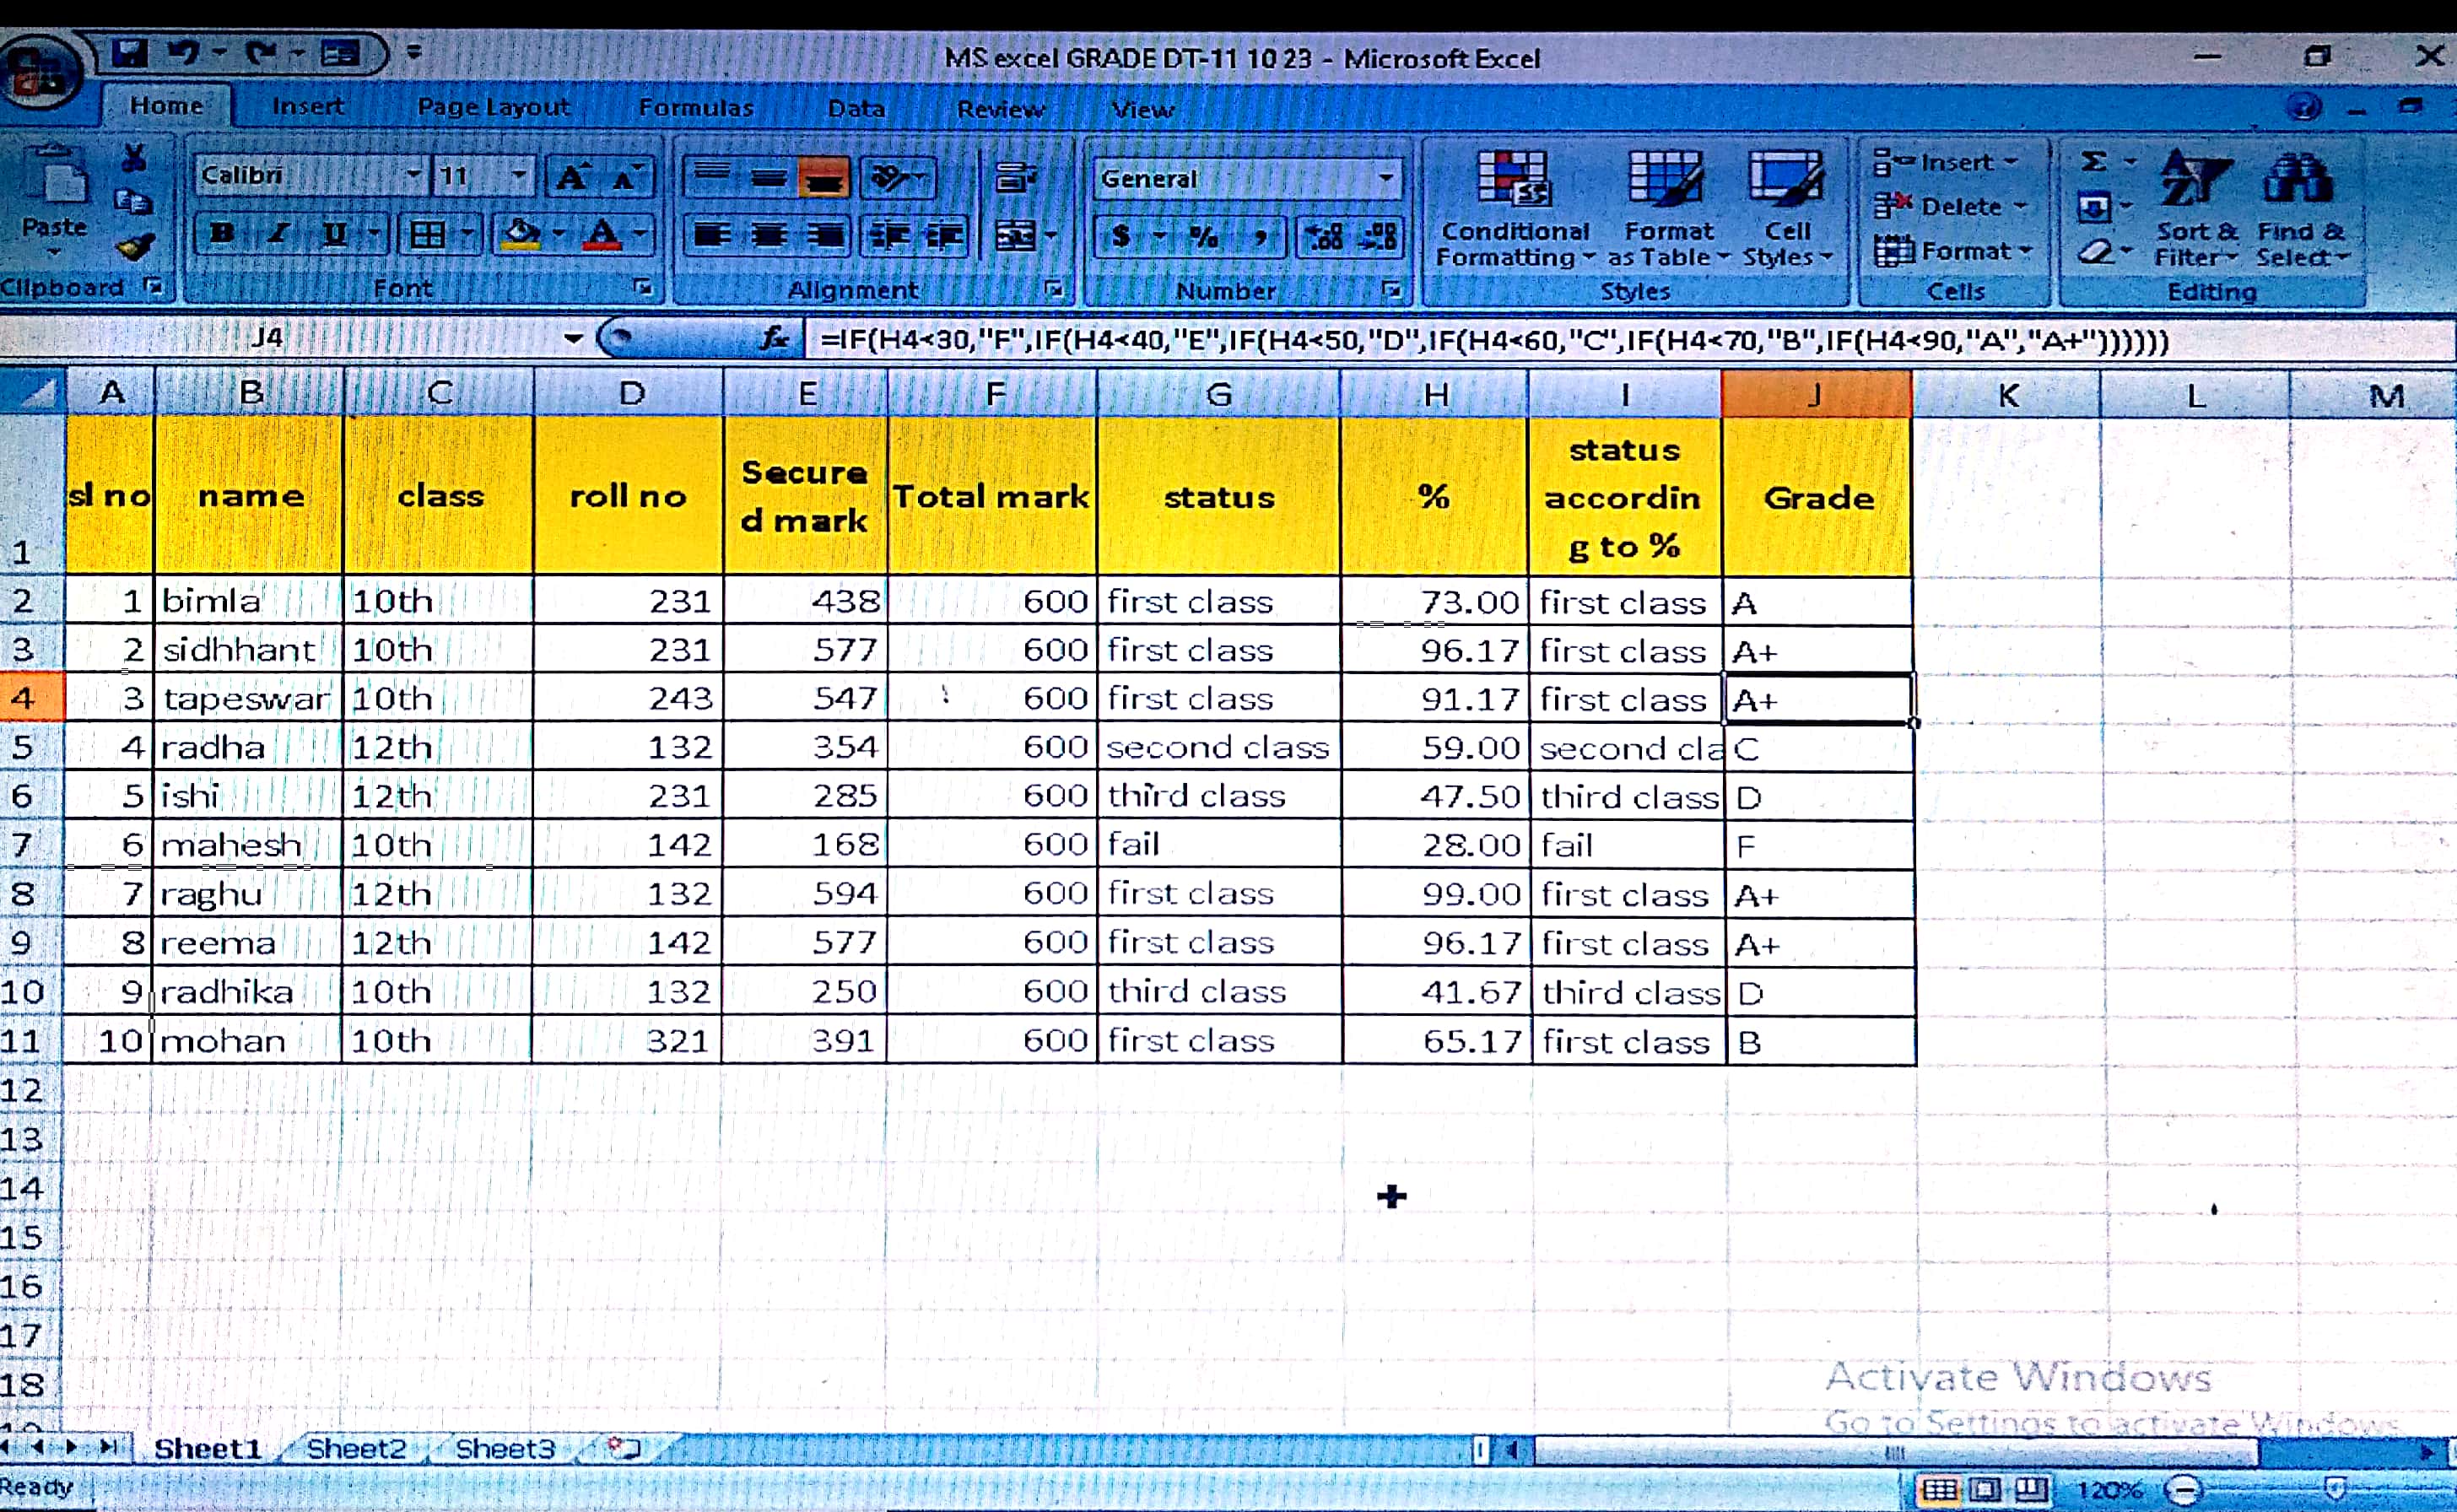This screenshot has height=1512, width=2457.
Task: Click the AutoSum sigma icon
Action: coord(2093,161)
